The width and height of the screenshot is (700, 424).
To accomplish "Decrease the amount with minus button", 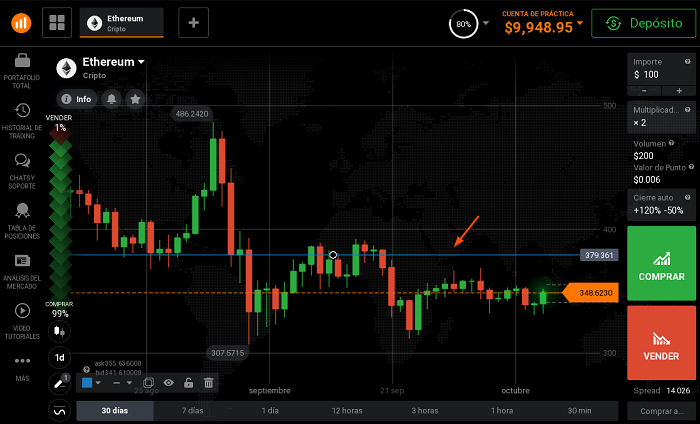I will pos(644,91).
